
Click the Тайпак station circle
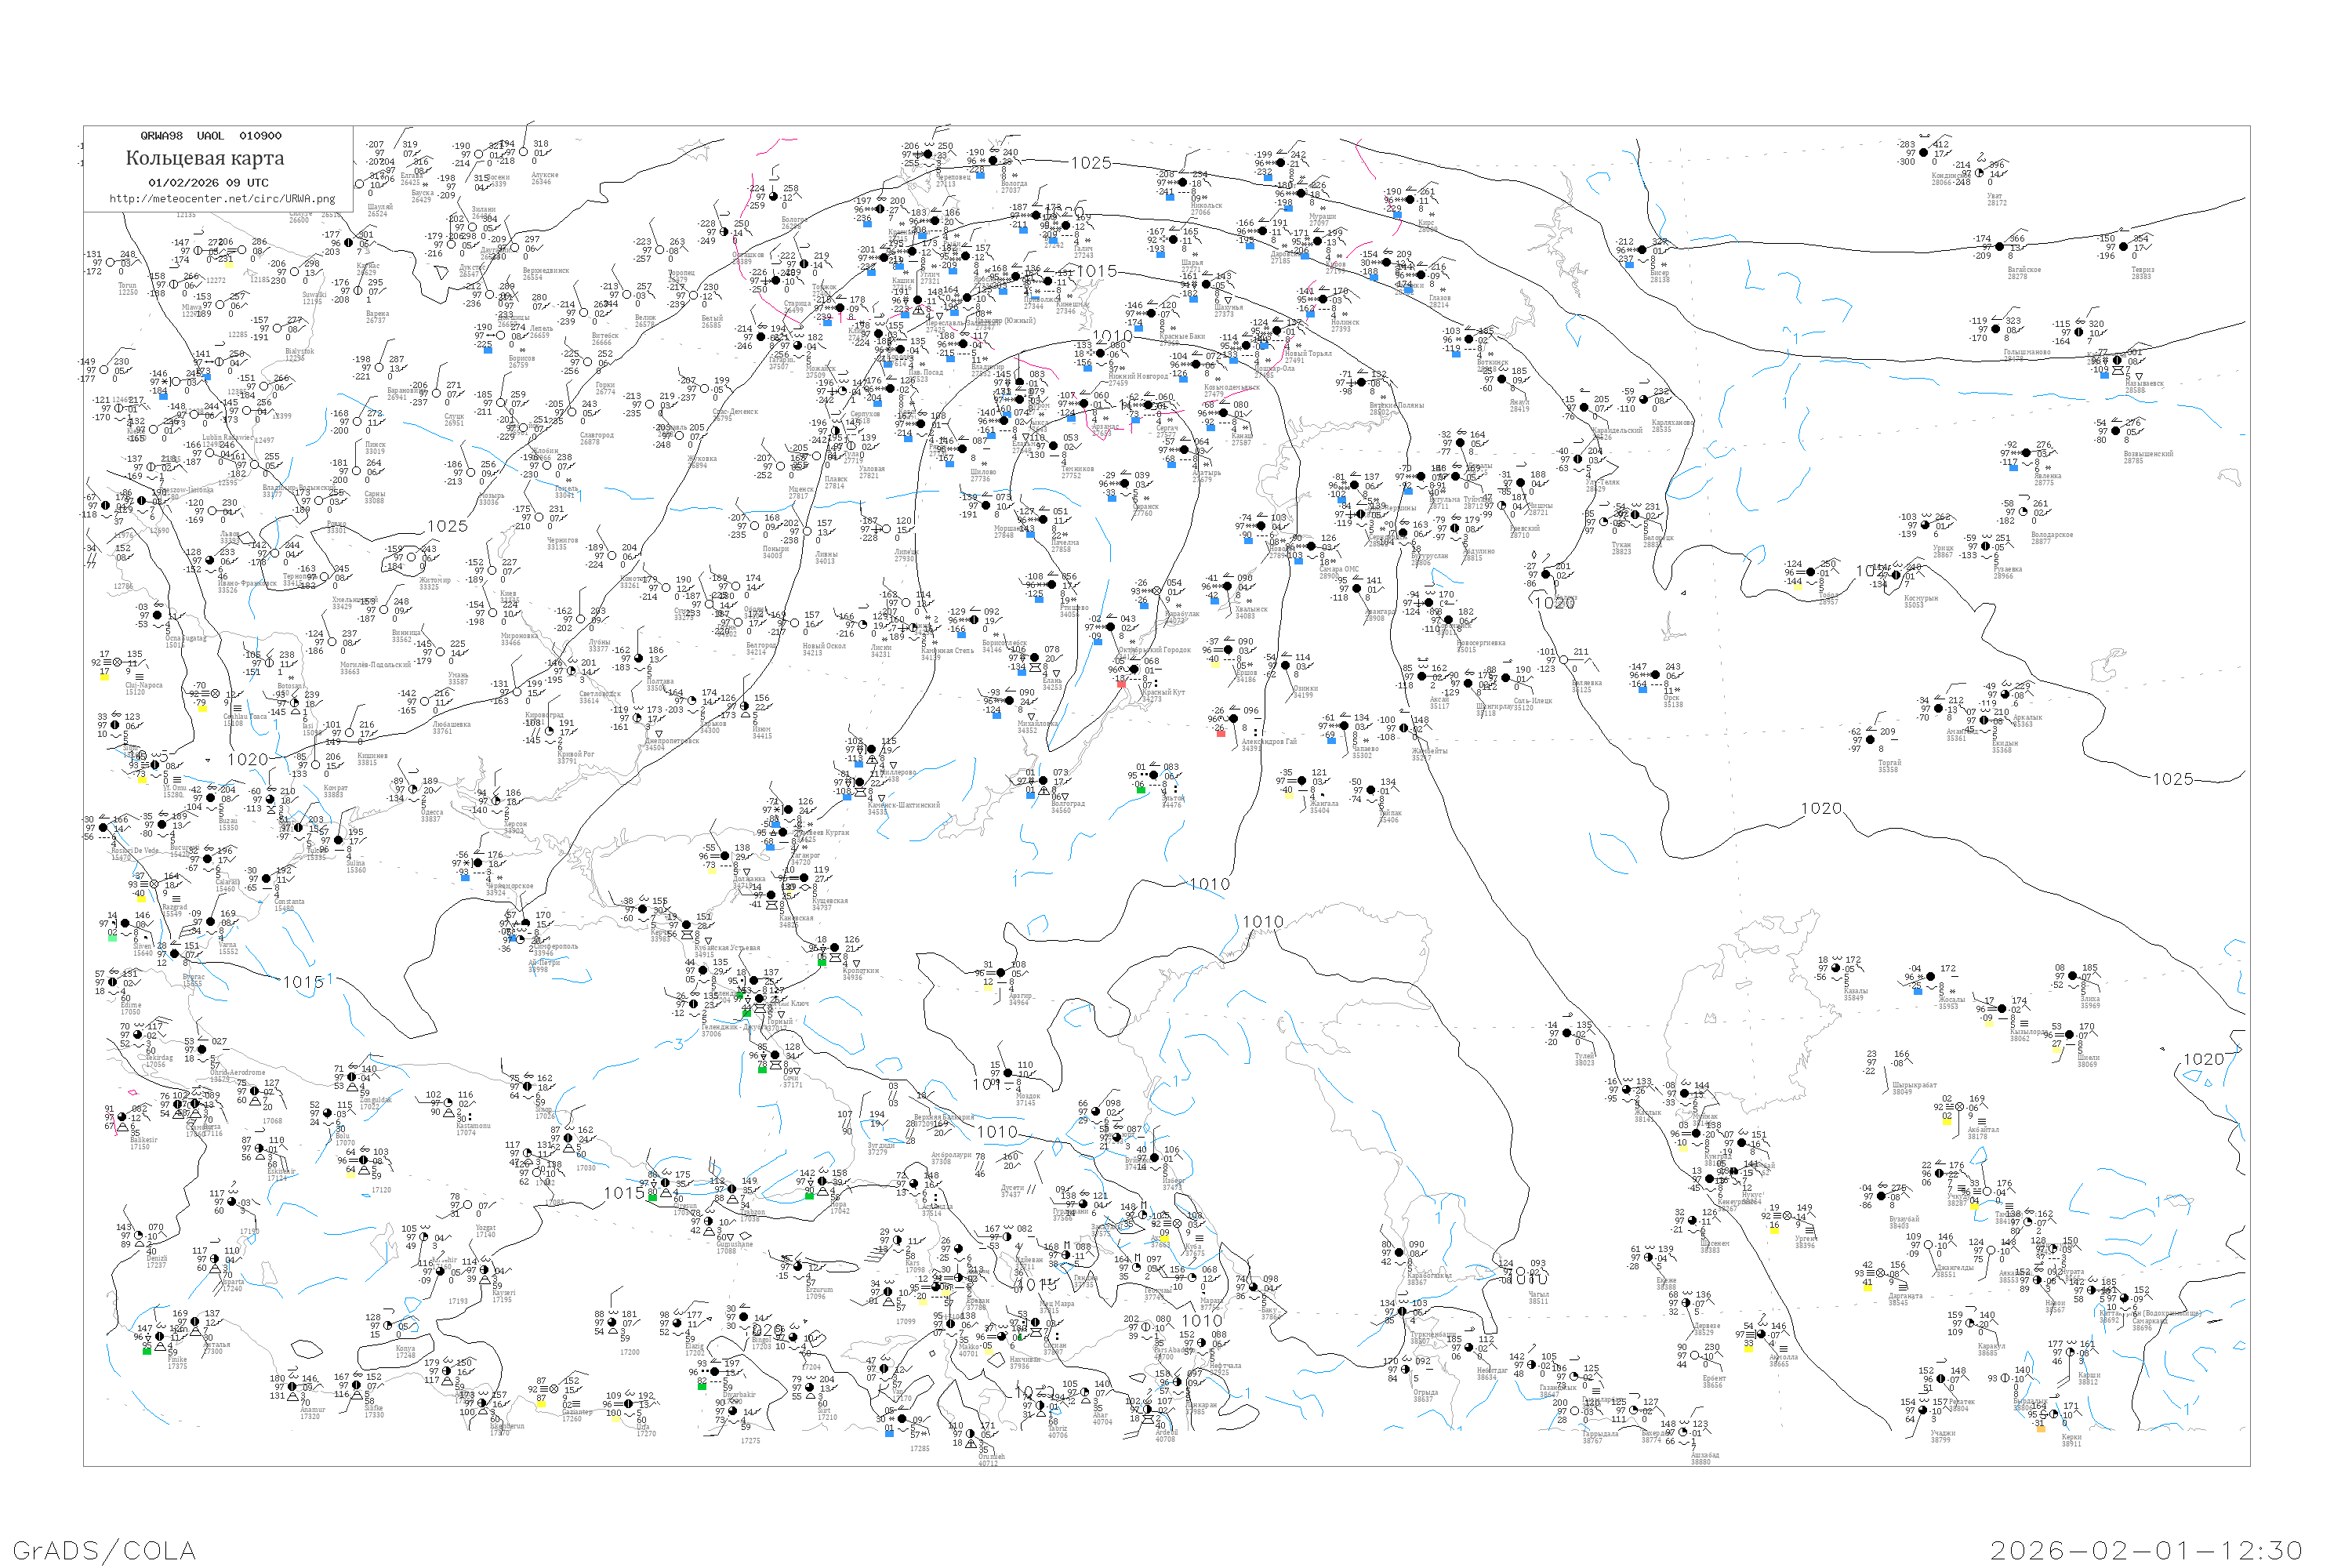tap(1371, 790)
